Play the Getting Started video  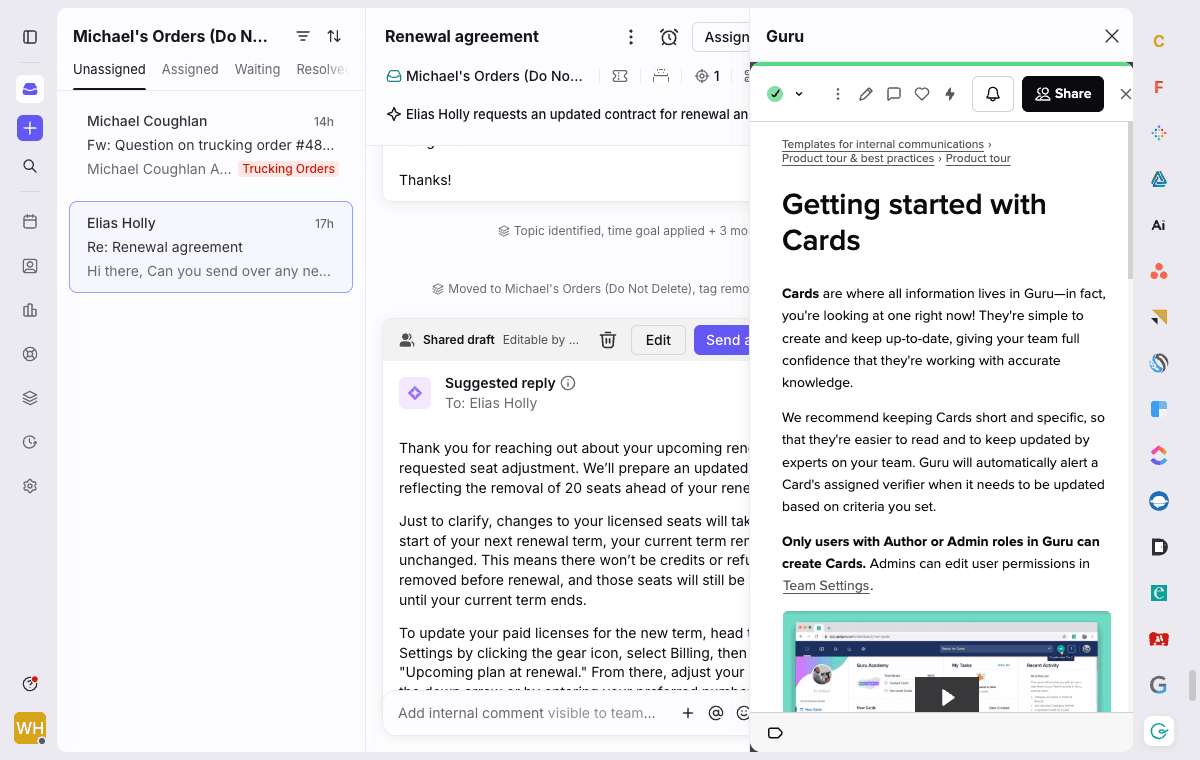[x=946, y=697]
